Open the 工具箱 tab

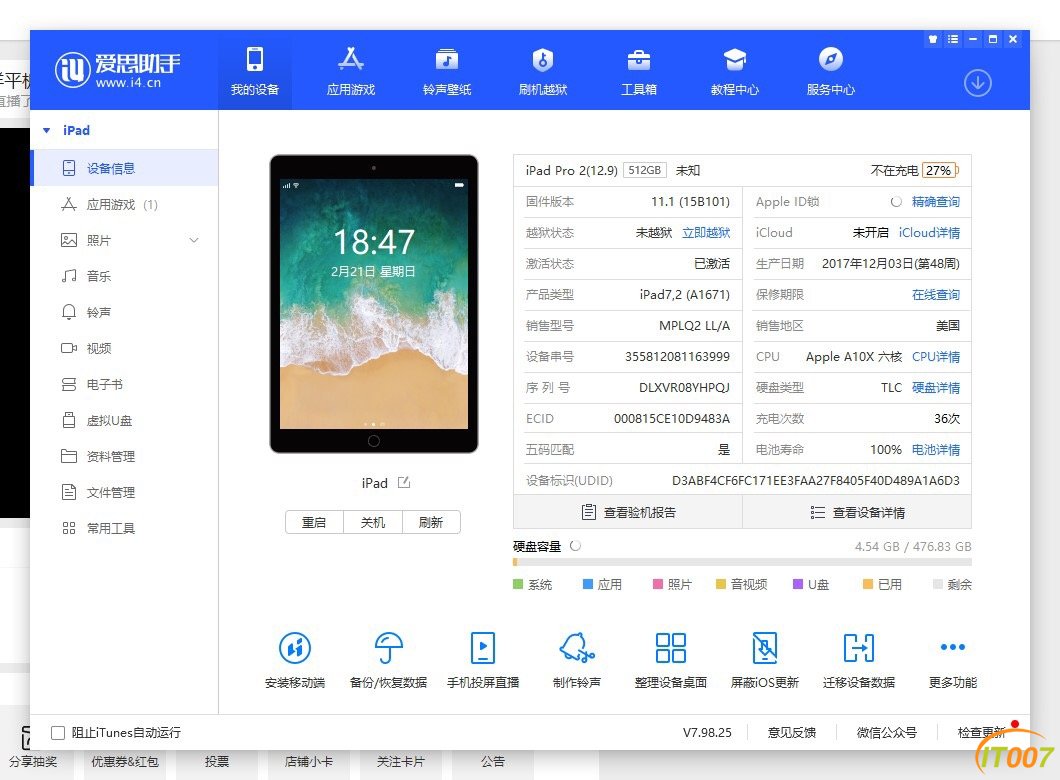[x=638, y=70]
